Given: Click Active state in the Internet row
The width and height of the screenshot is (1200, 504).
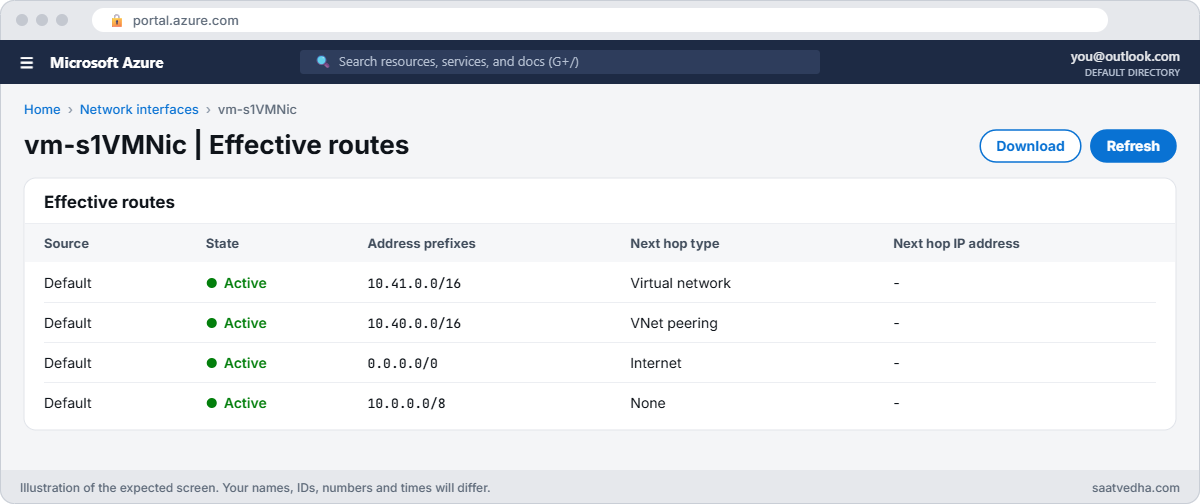Looking at the screenshot, I should (x=236, y=363).
